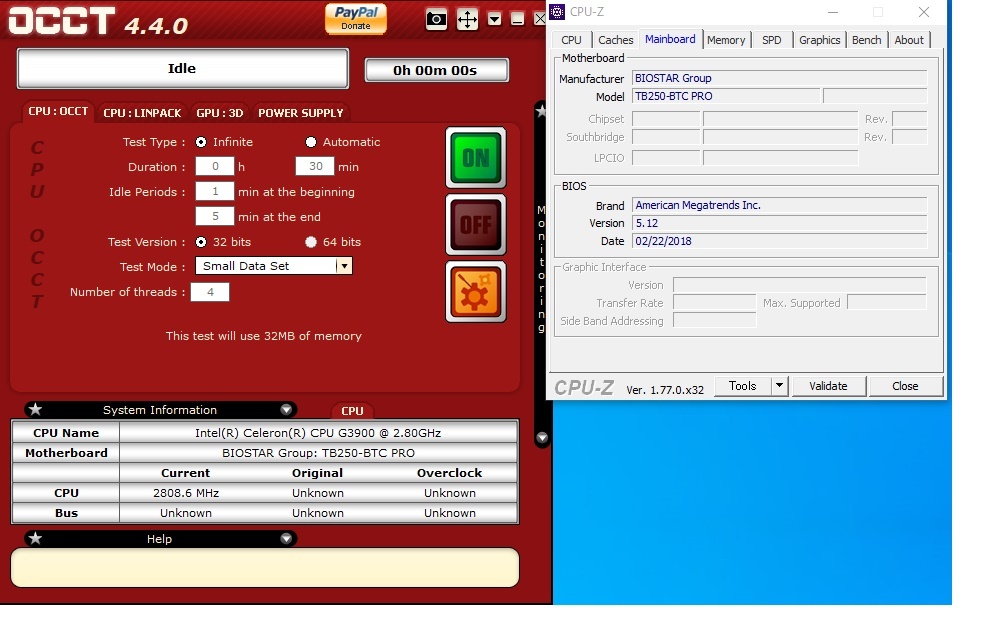This screenshot has height=630, width=1008.
Task: Click the down arrow under the Monitoring sidebar
Action: tap(542, 437)
